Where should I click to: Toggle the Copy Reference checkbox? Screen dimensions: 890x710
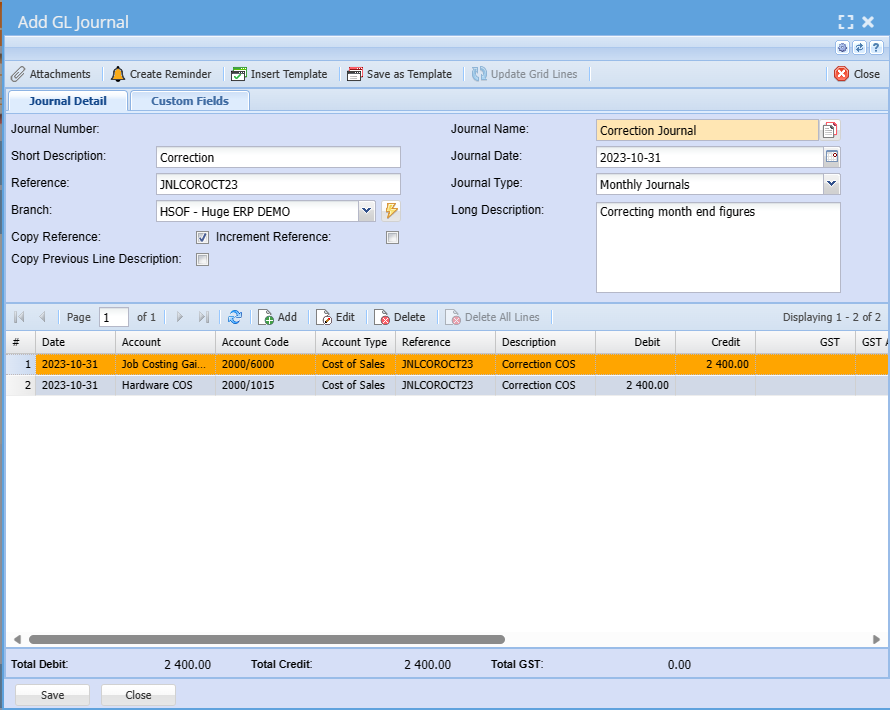tap(202, 238)
